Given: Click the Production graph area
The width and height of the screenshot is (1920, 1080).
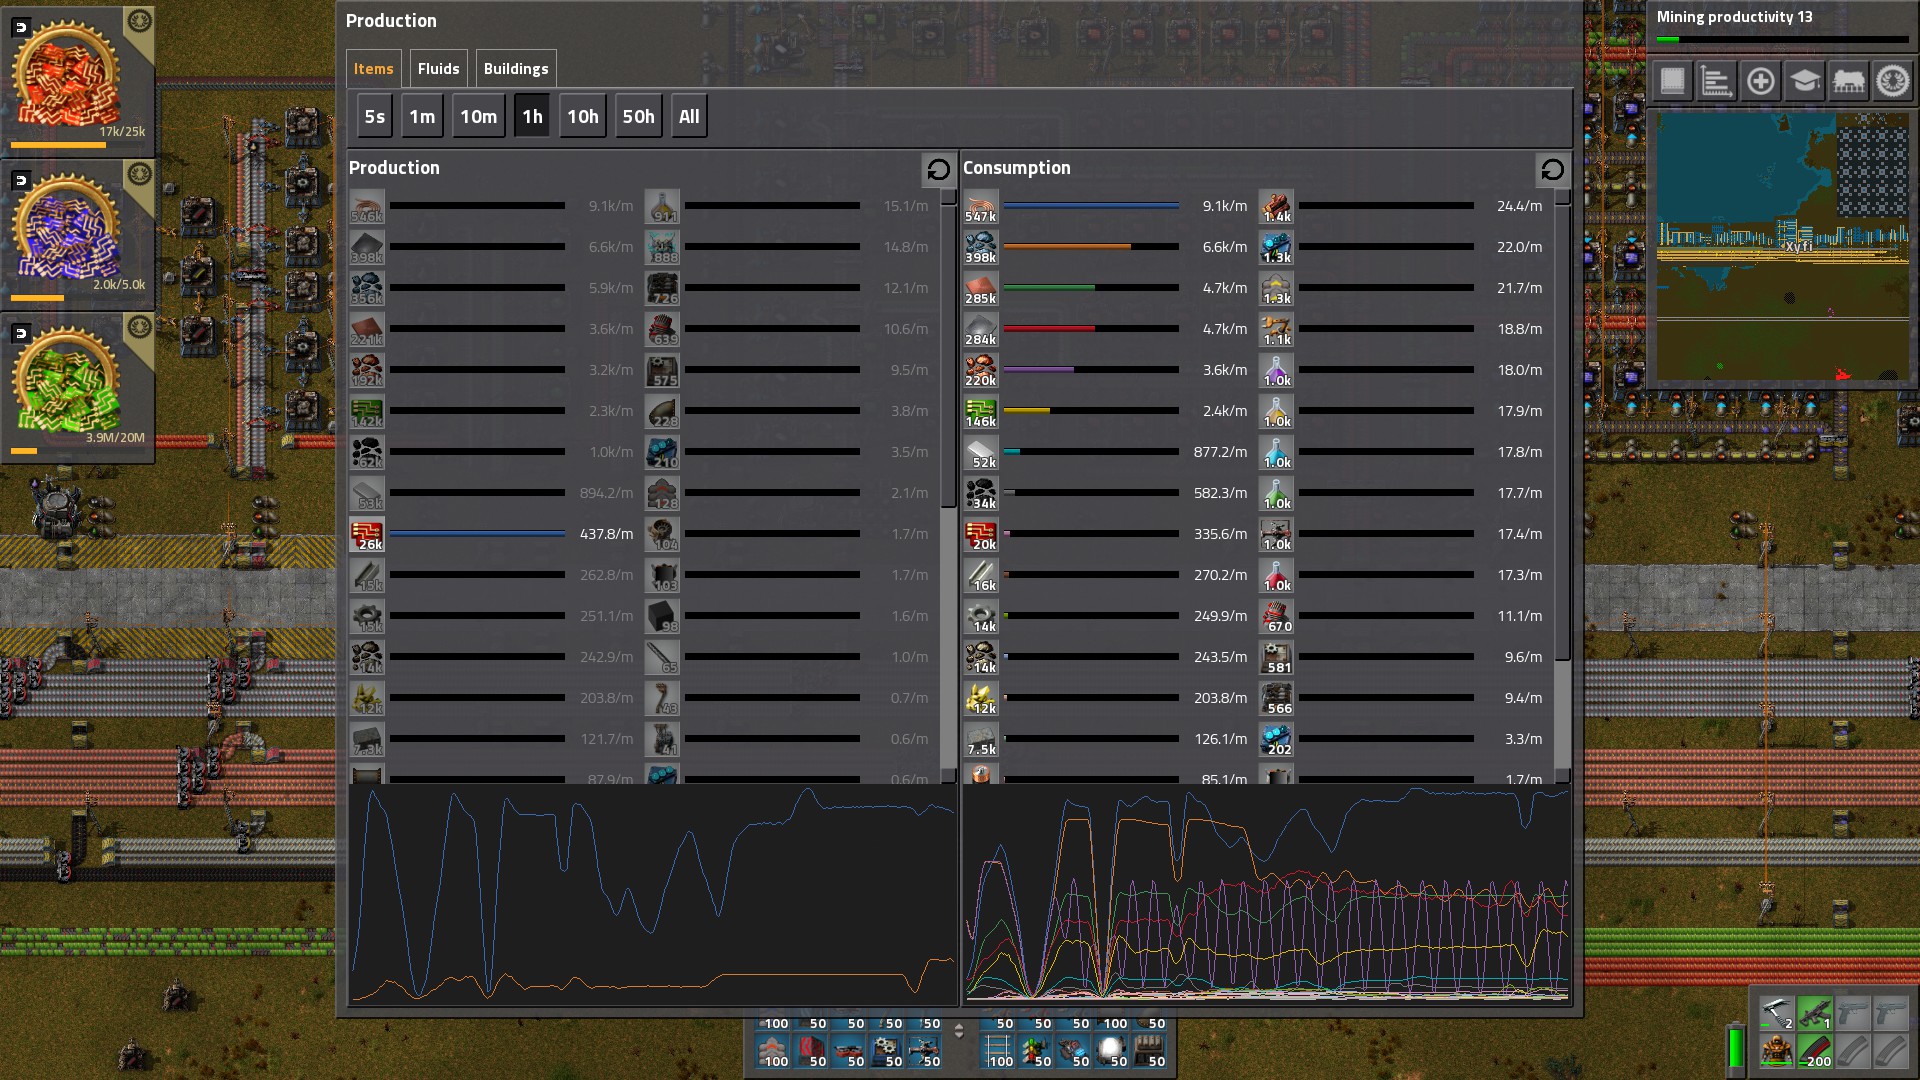Looking at the screenshot, I should click(652, 895).
